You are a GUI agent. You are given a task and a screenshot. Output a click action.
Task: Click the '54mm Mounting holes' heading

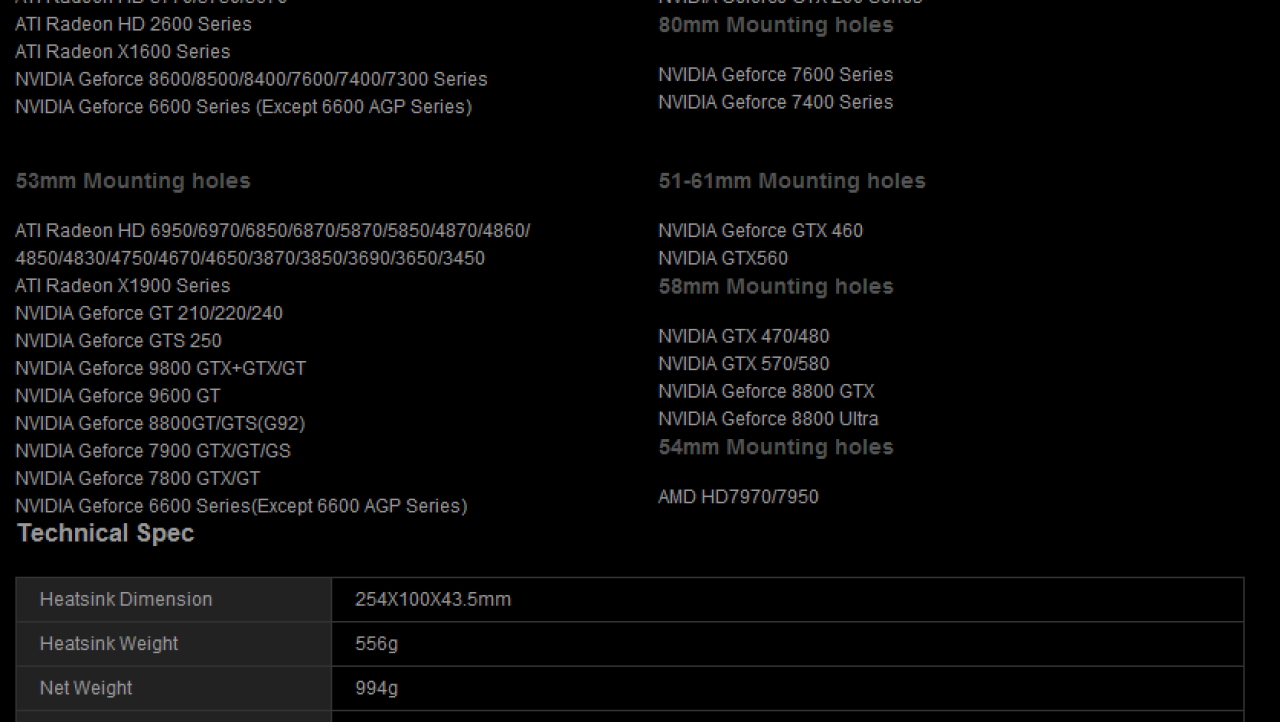point(776,447)
